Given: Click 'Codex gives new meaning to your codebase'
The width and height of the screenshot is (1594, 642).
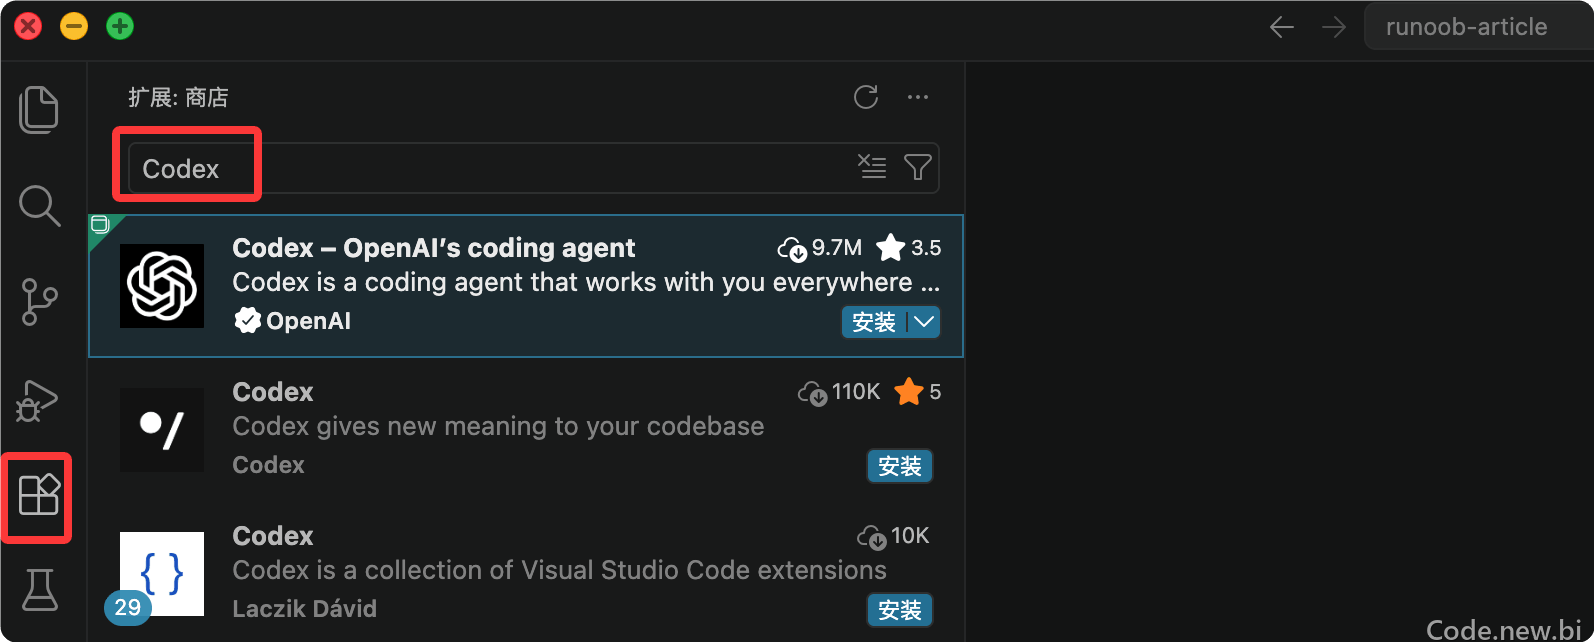Looking at the screenshot, I should tap(498, 426).
